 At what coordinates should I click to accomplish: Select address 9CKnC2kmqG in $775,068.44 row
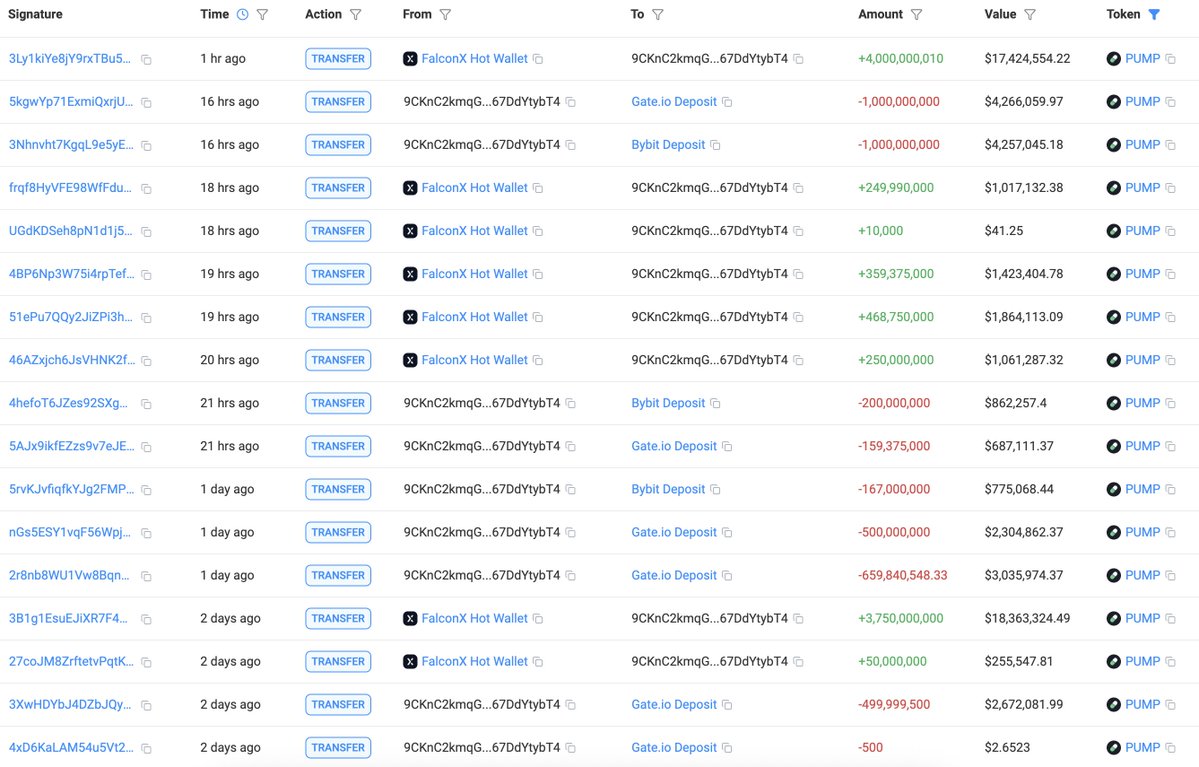[482, 489]
